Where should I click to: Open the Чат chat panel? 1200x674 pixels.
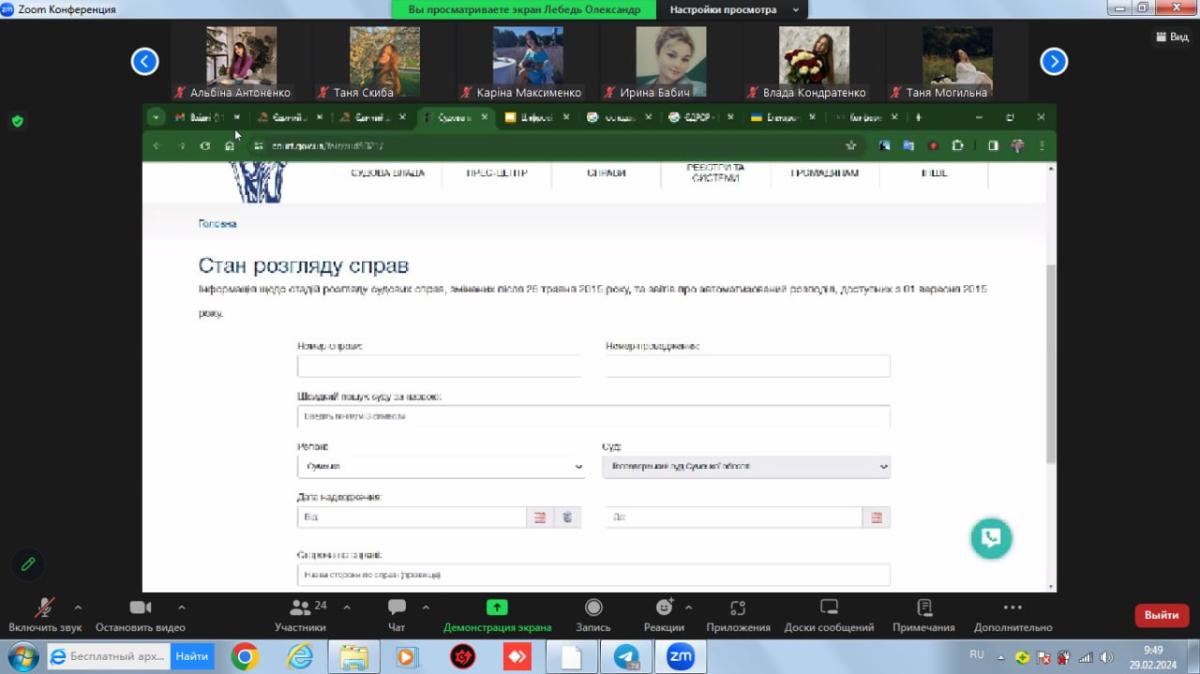[397, 614]
